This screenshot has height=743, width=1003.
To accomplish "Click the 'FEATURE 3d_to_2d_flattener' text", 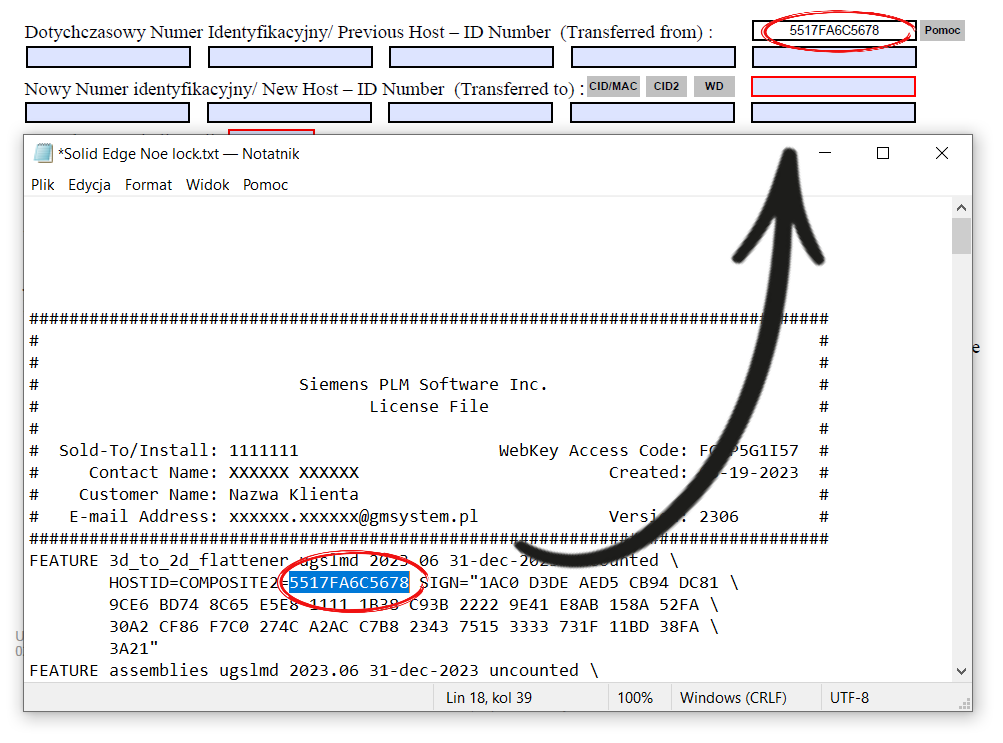I will pyautogui.click(x=159, y=561).
